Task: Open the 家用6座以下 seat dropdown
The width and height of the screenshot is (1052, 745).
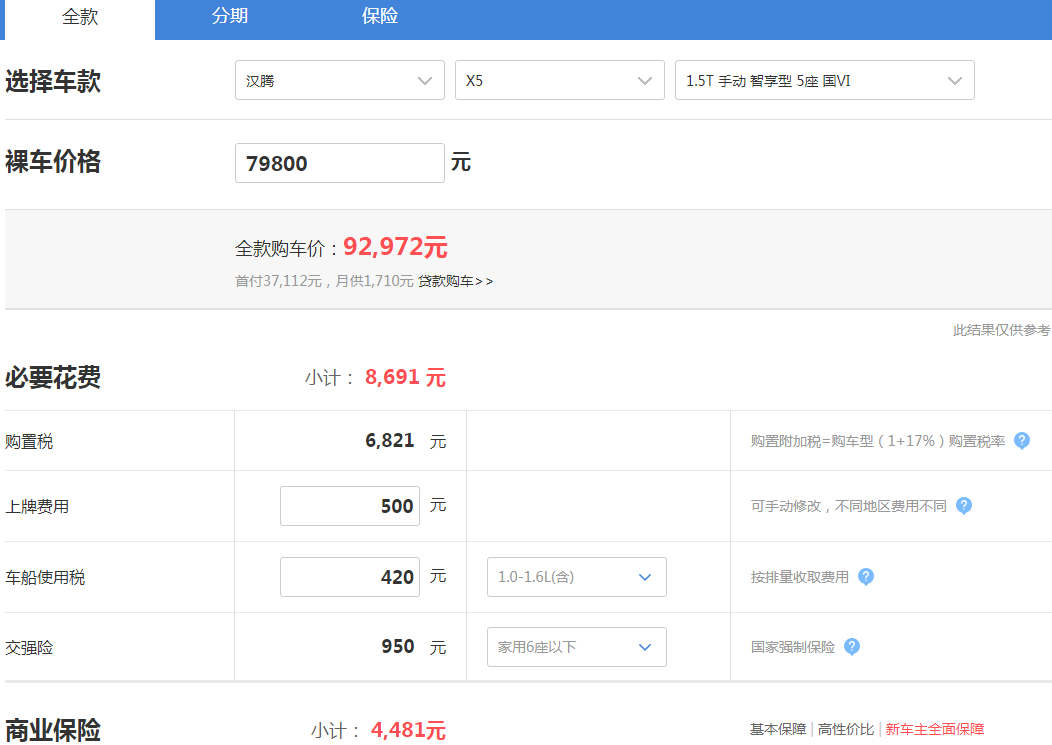Action: pyautogui.click(x=576, y=647)
